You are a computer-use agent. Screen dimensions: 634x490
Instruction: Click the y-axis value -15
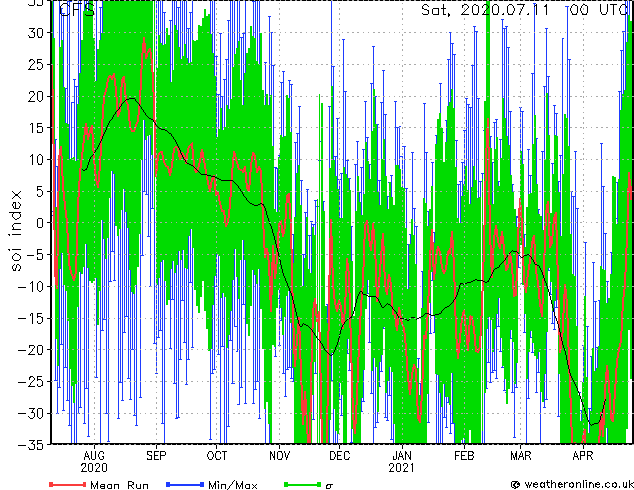[31, 318]
